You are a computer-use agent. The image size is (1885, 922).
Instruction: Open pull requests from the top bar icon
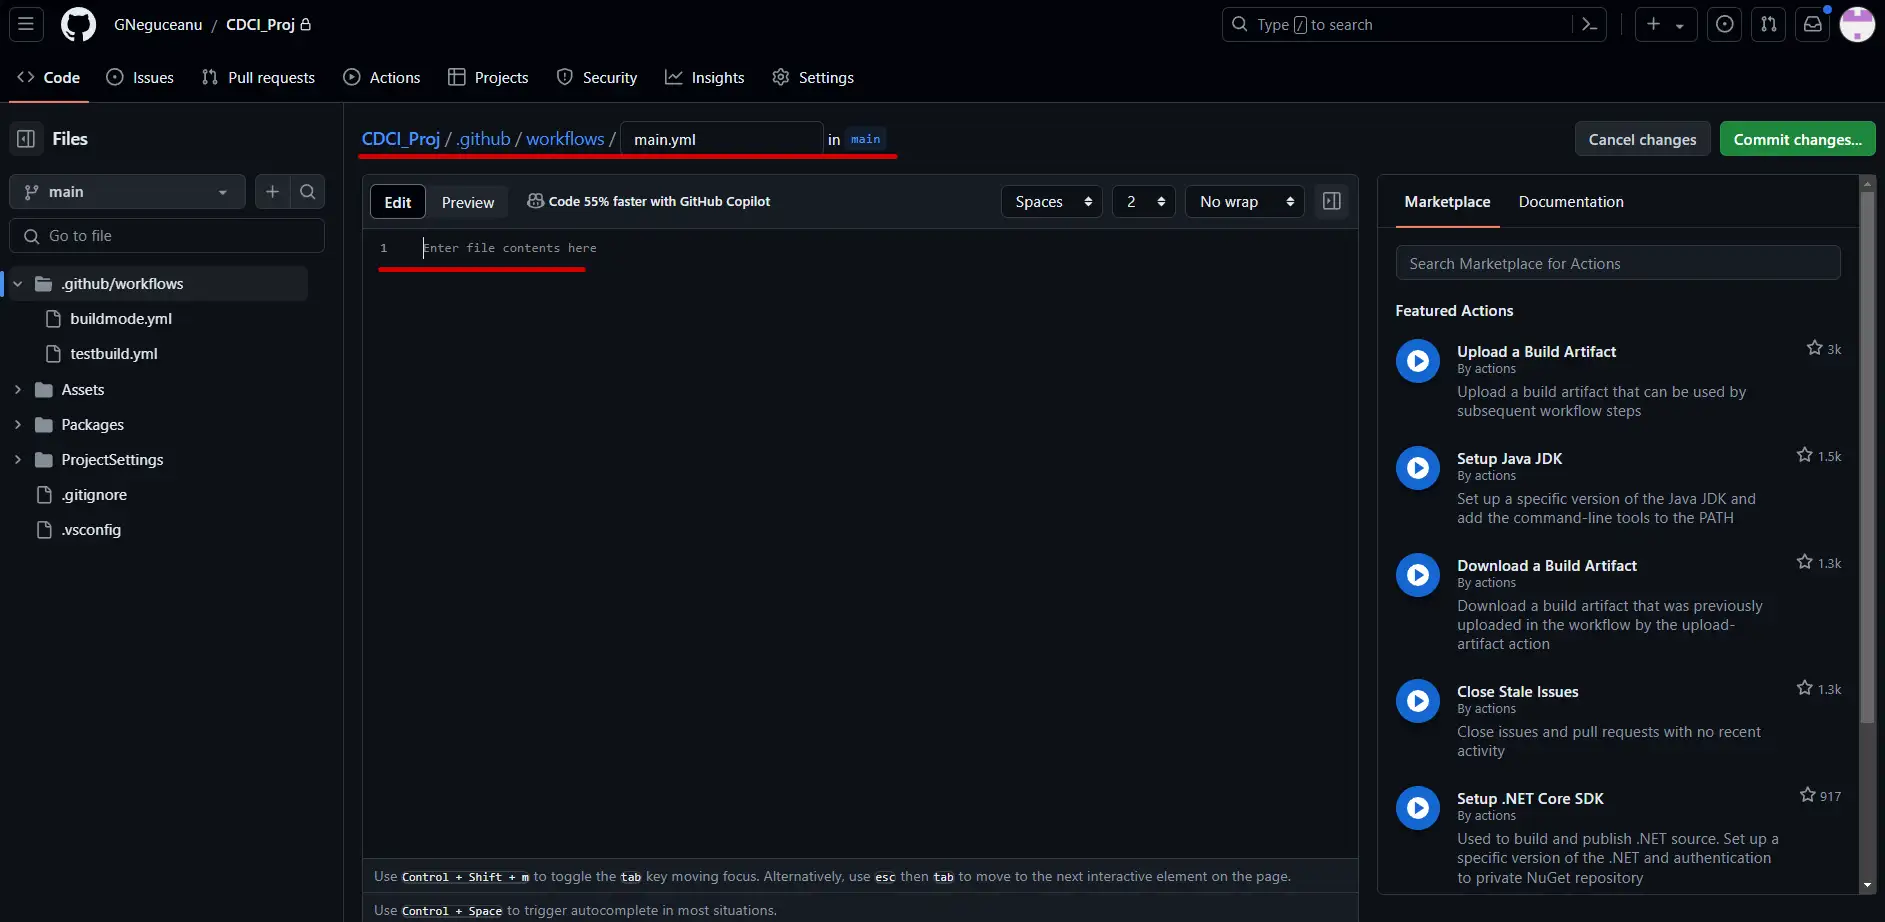1768,24
